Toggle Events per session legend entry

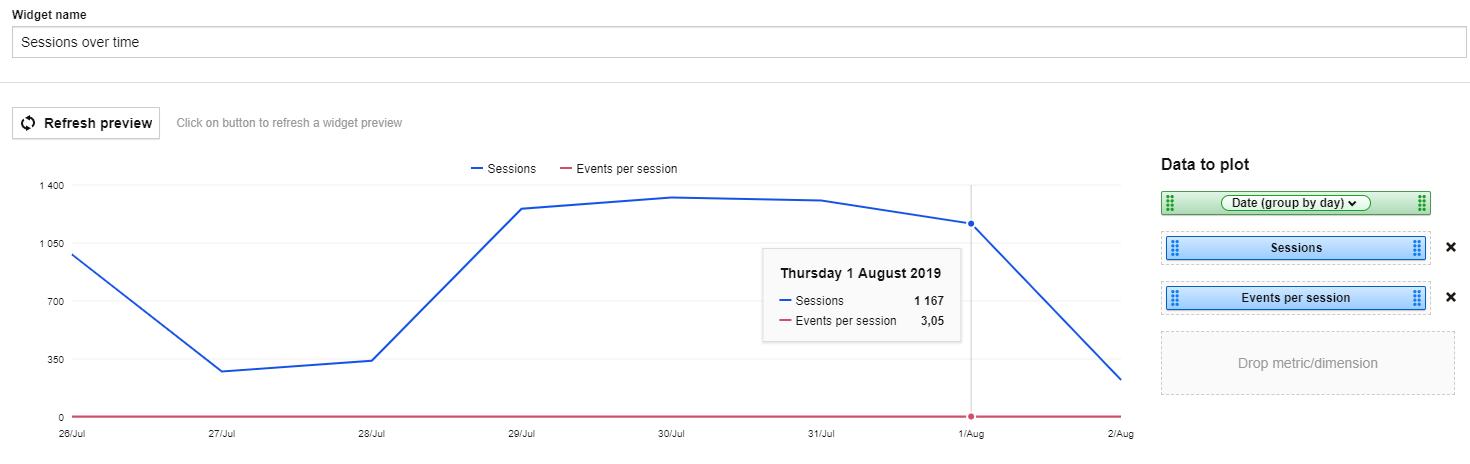pos(617,169)
